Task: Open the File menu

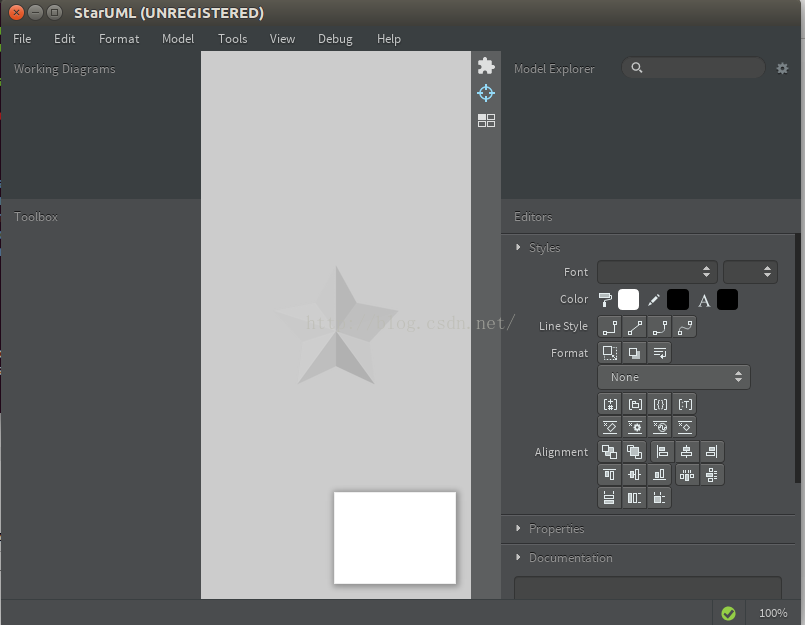Action: (x=22, y=39)
